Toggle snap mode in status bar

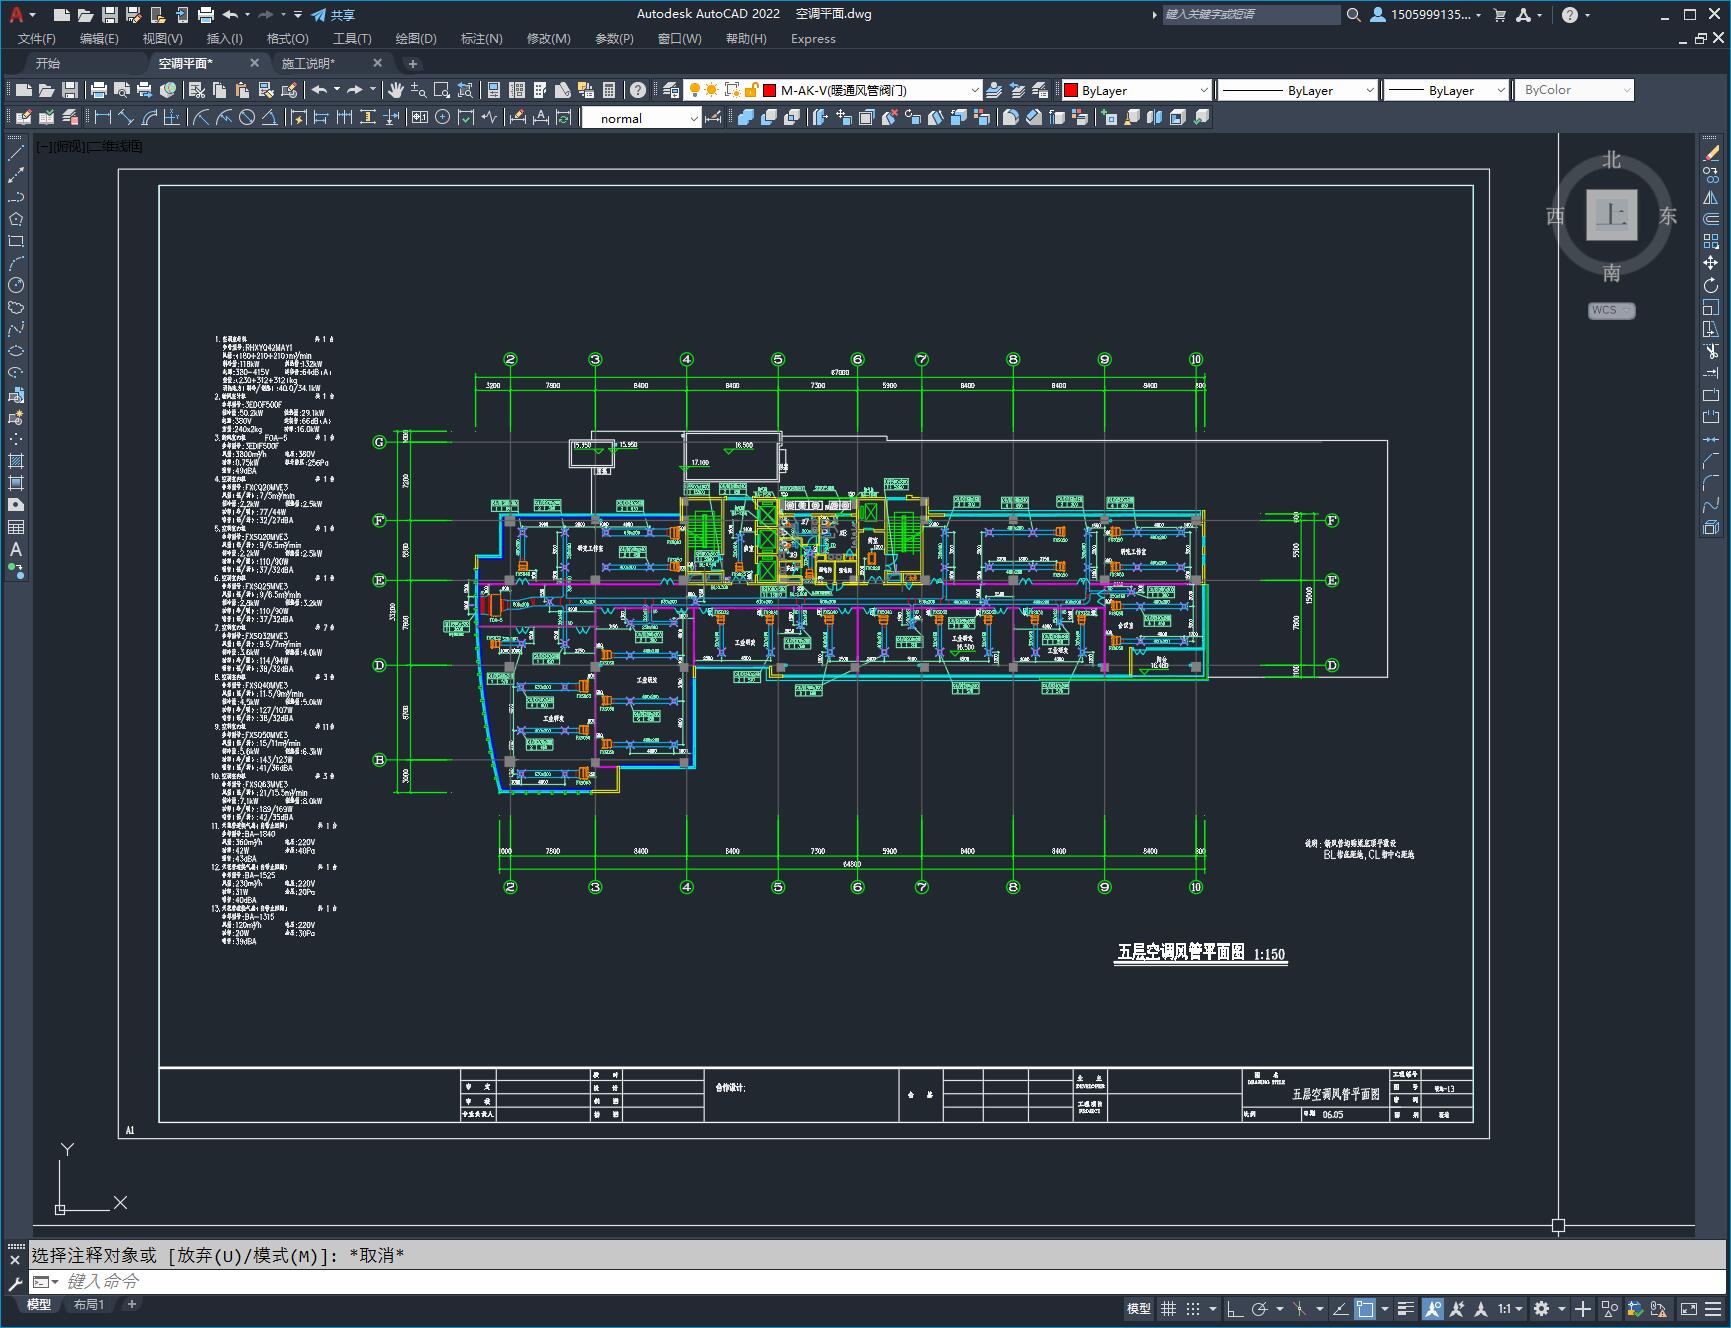[x=1193, y=1308]
